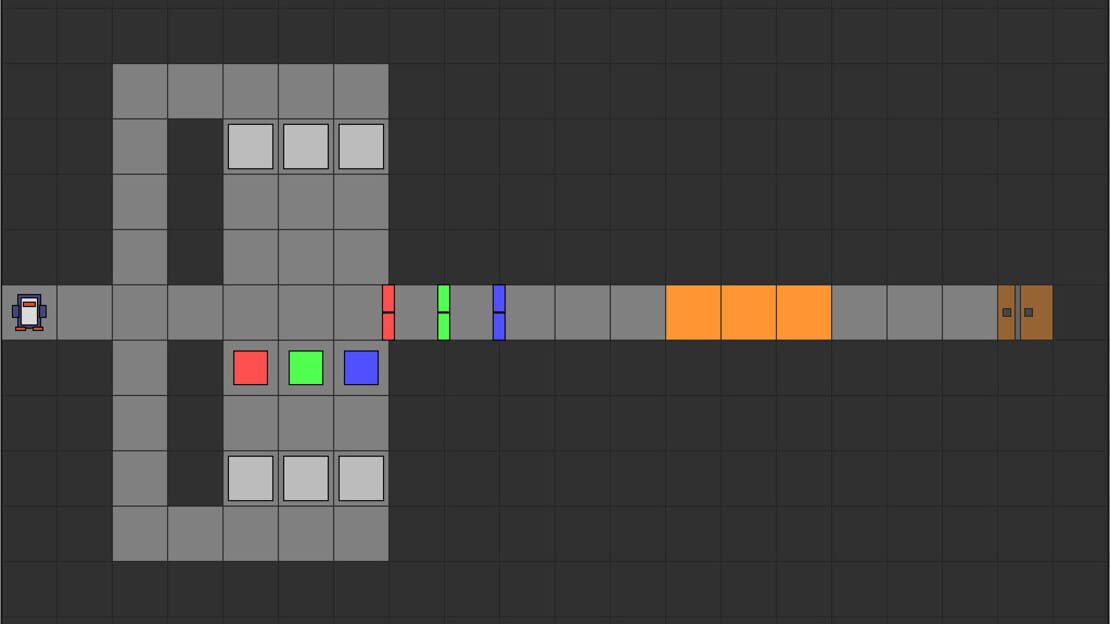Select the red square block
The width and height of the screenshot is (1110, 624).
click(x=251, y=368)
